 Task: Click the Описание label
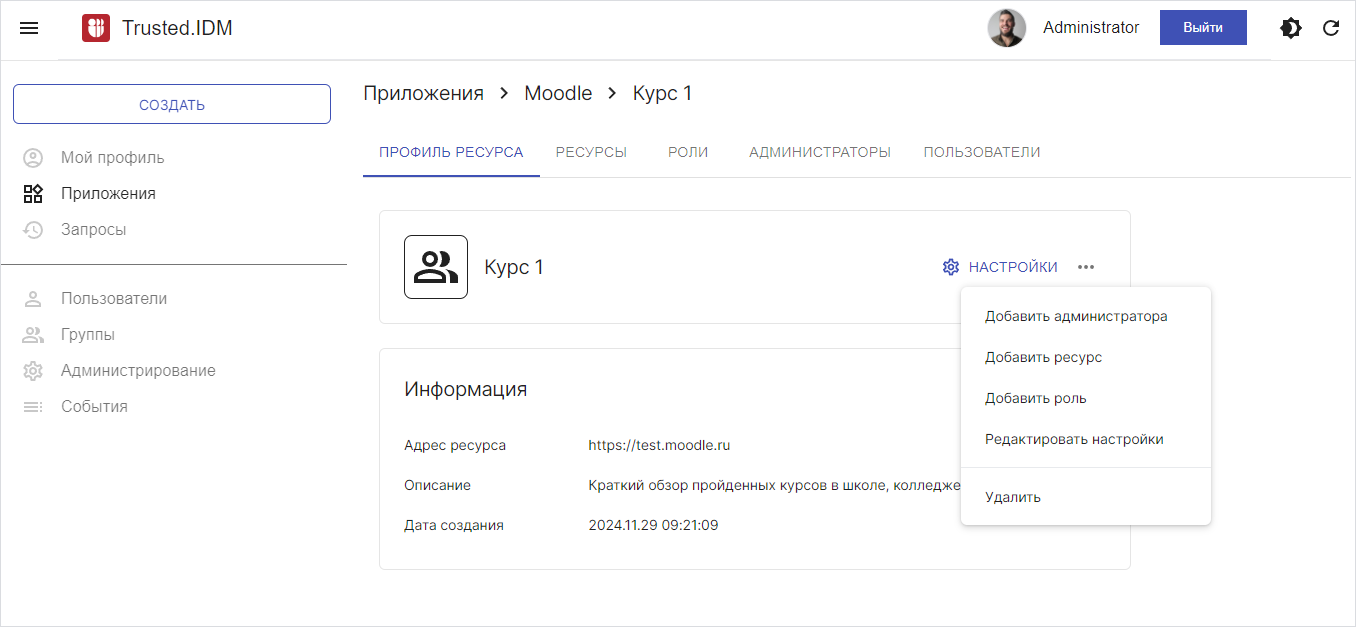click(x=437, y=486)
